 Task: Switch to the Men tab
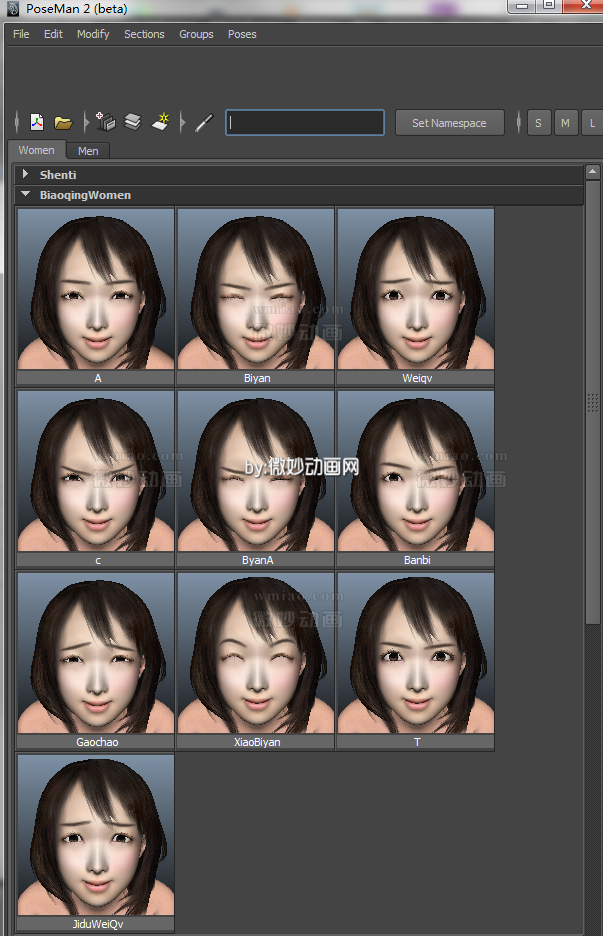click(x=88, y=151)
